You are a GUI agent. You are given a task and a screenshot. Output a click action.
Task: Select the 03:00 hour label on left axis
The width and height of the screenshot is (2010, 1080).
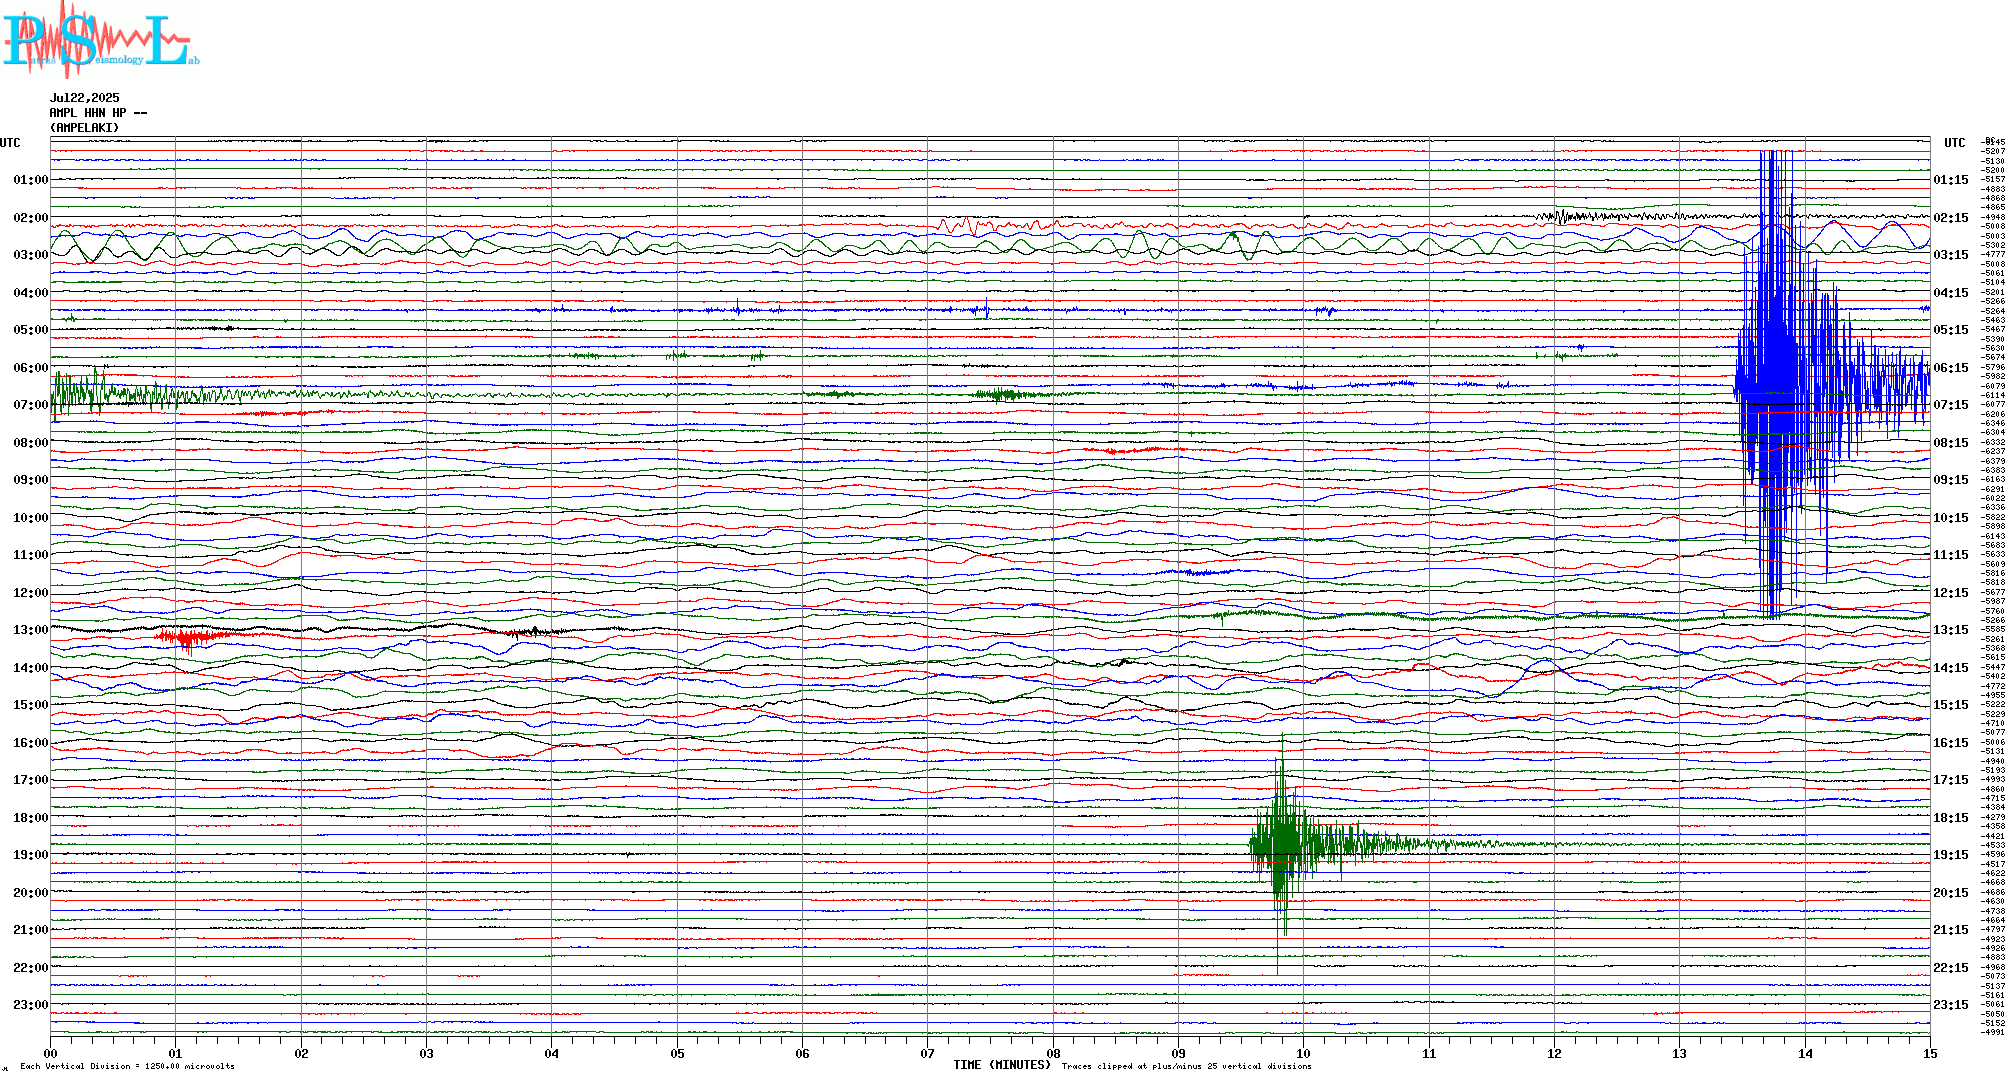31,255
